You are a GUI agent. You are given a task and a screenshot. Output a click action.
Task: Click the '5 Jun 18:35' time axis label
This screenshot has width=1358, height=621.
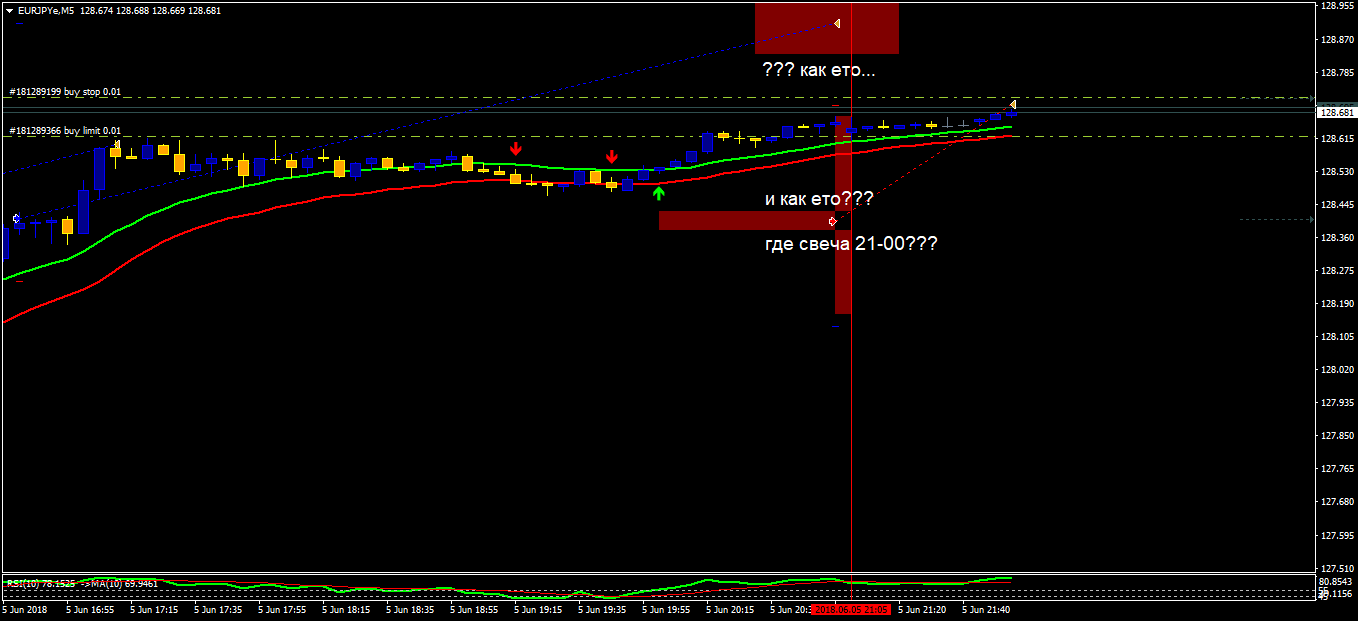point(410,608)
